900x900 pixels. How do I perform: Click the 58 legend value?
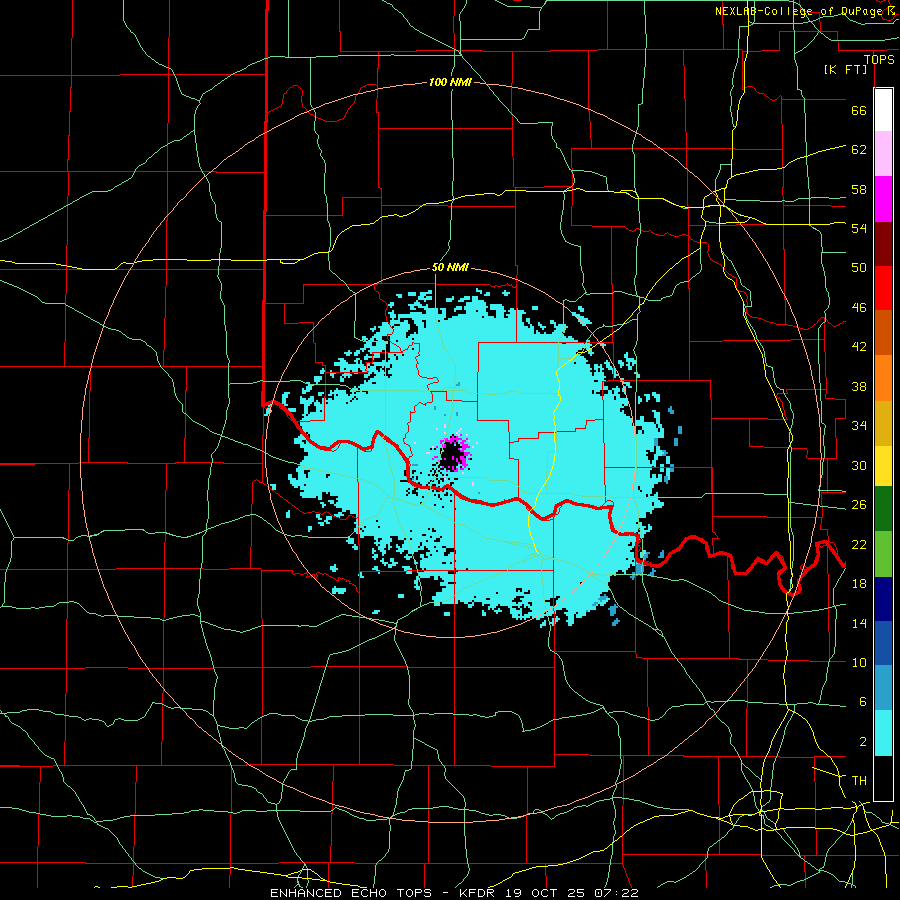click(859, 189)
